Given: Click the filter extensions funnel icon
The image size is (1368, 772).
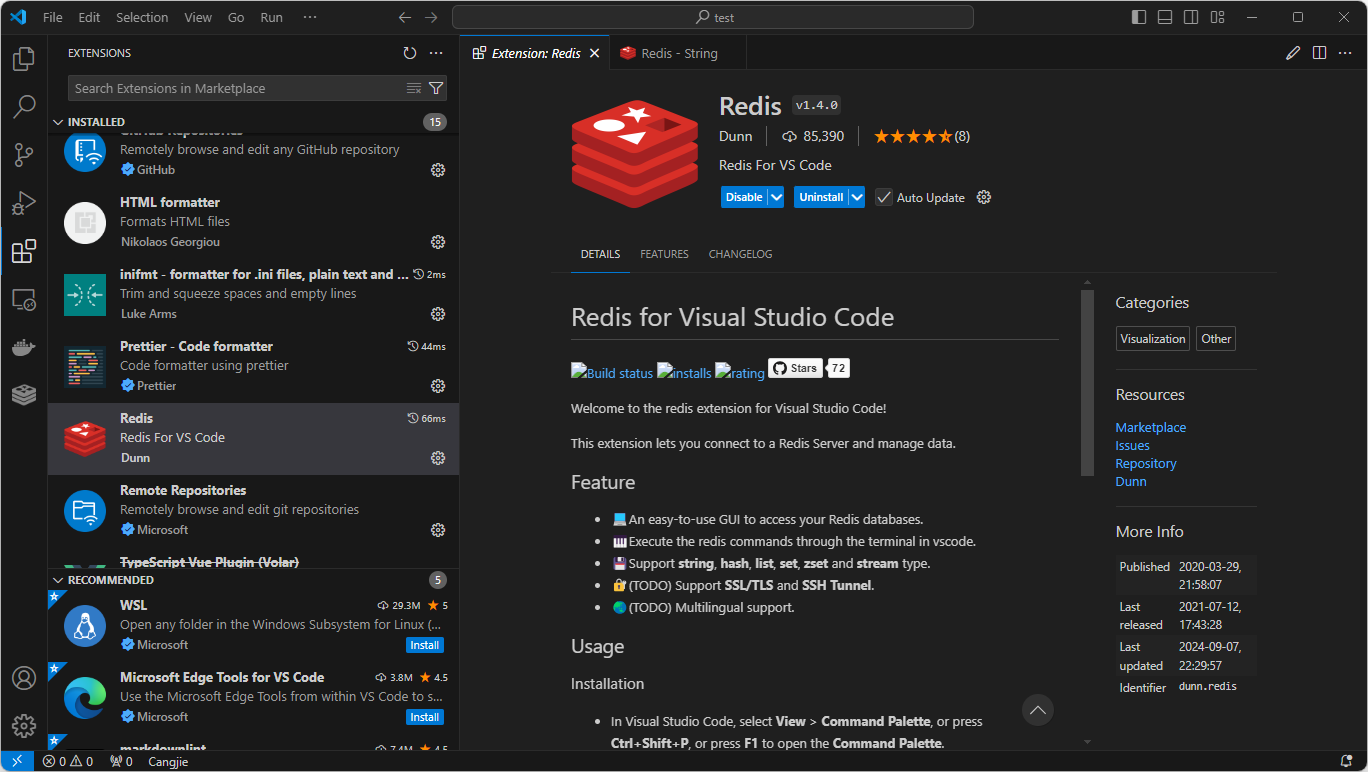Looking at the screenshot, I should point(436,88).
